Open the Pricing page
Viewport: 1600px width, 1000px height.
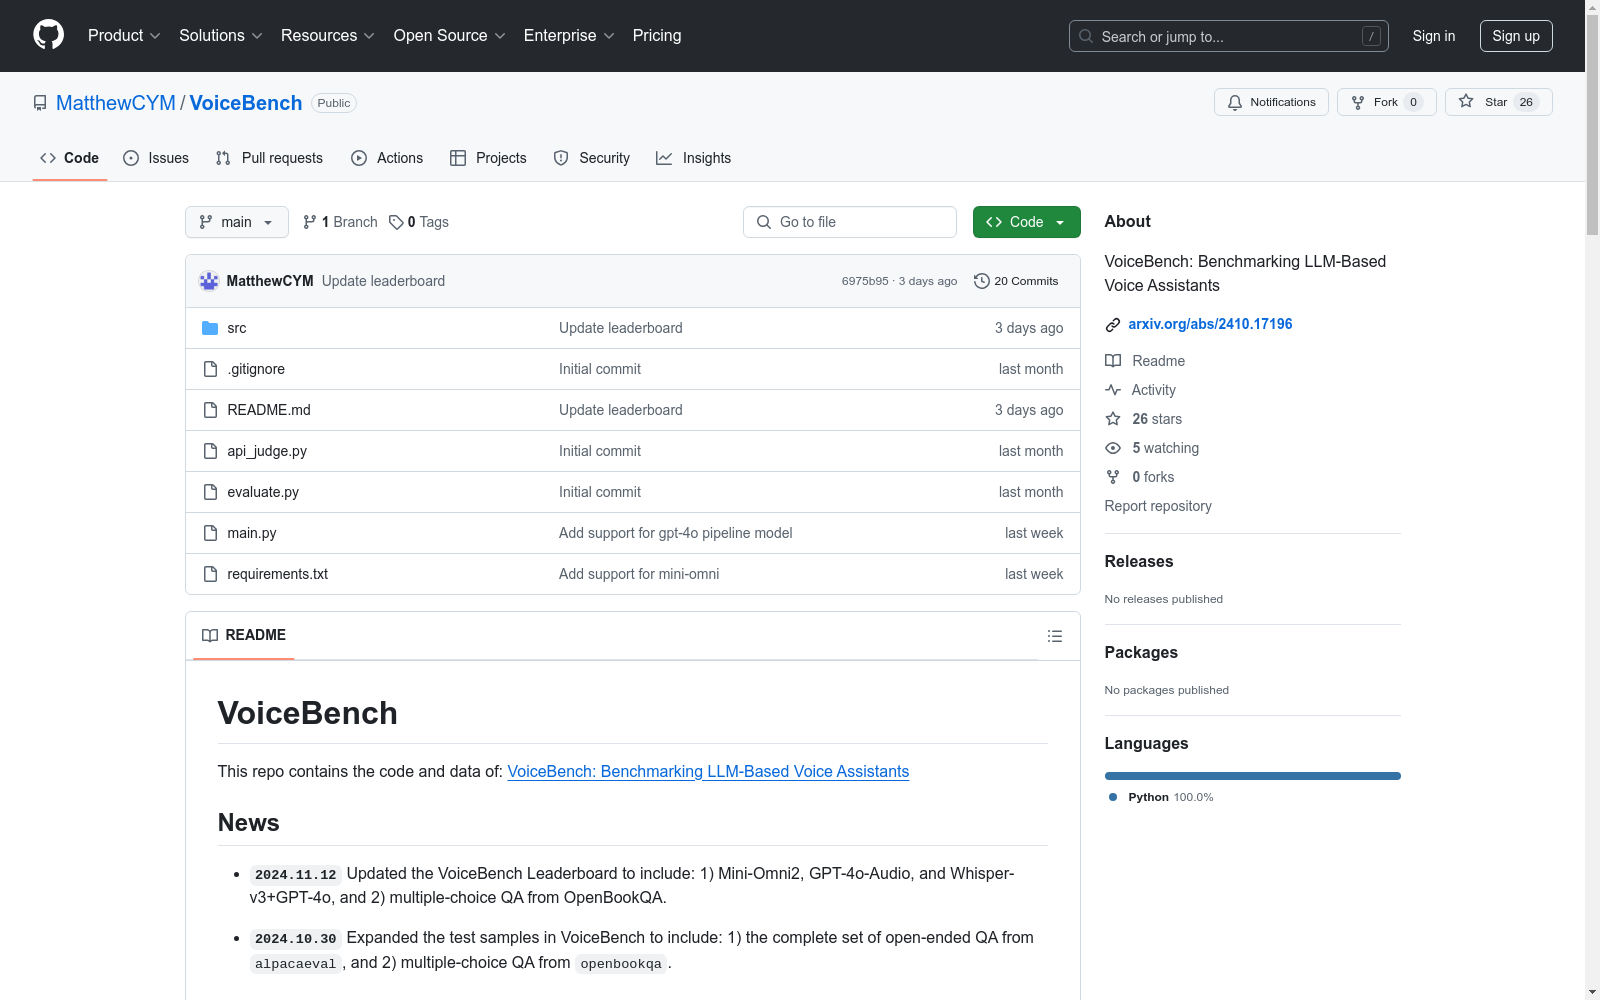657,35
